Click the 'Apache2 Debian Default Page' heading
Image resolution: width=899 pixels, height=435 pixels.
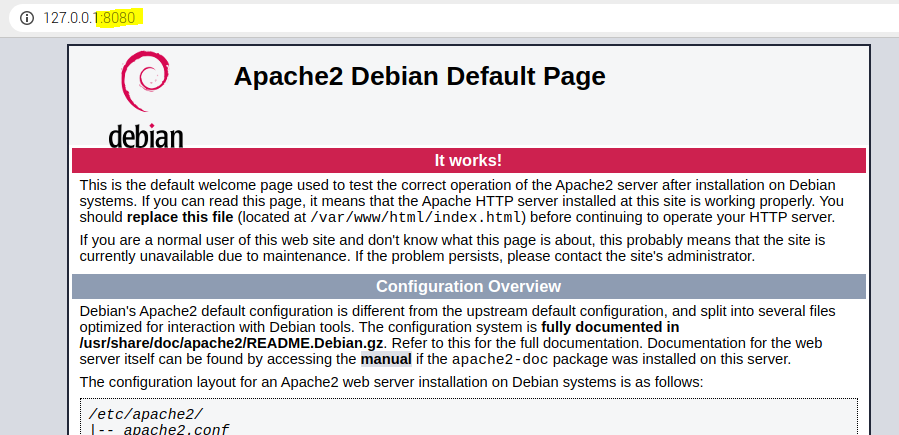pos(419,76)
